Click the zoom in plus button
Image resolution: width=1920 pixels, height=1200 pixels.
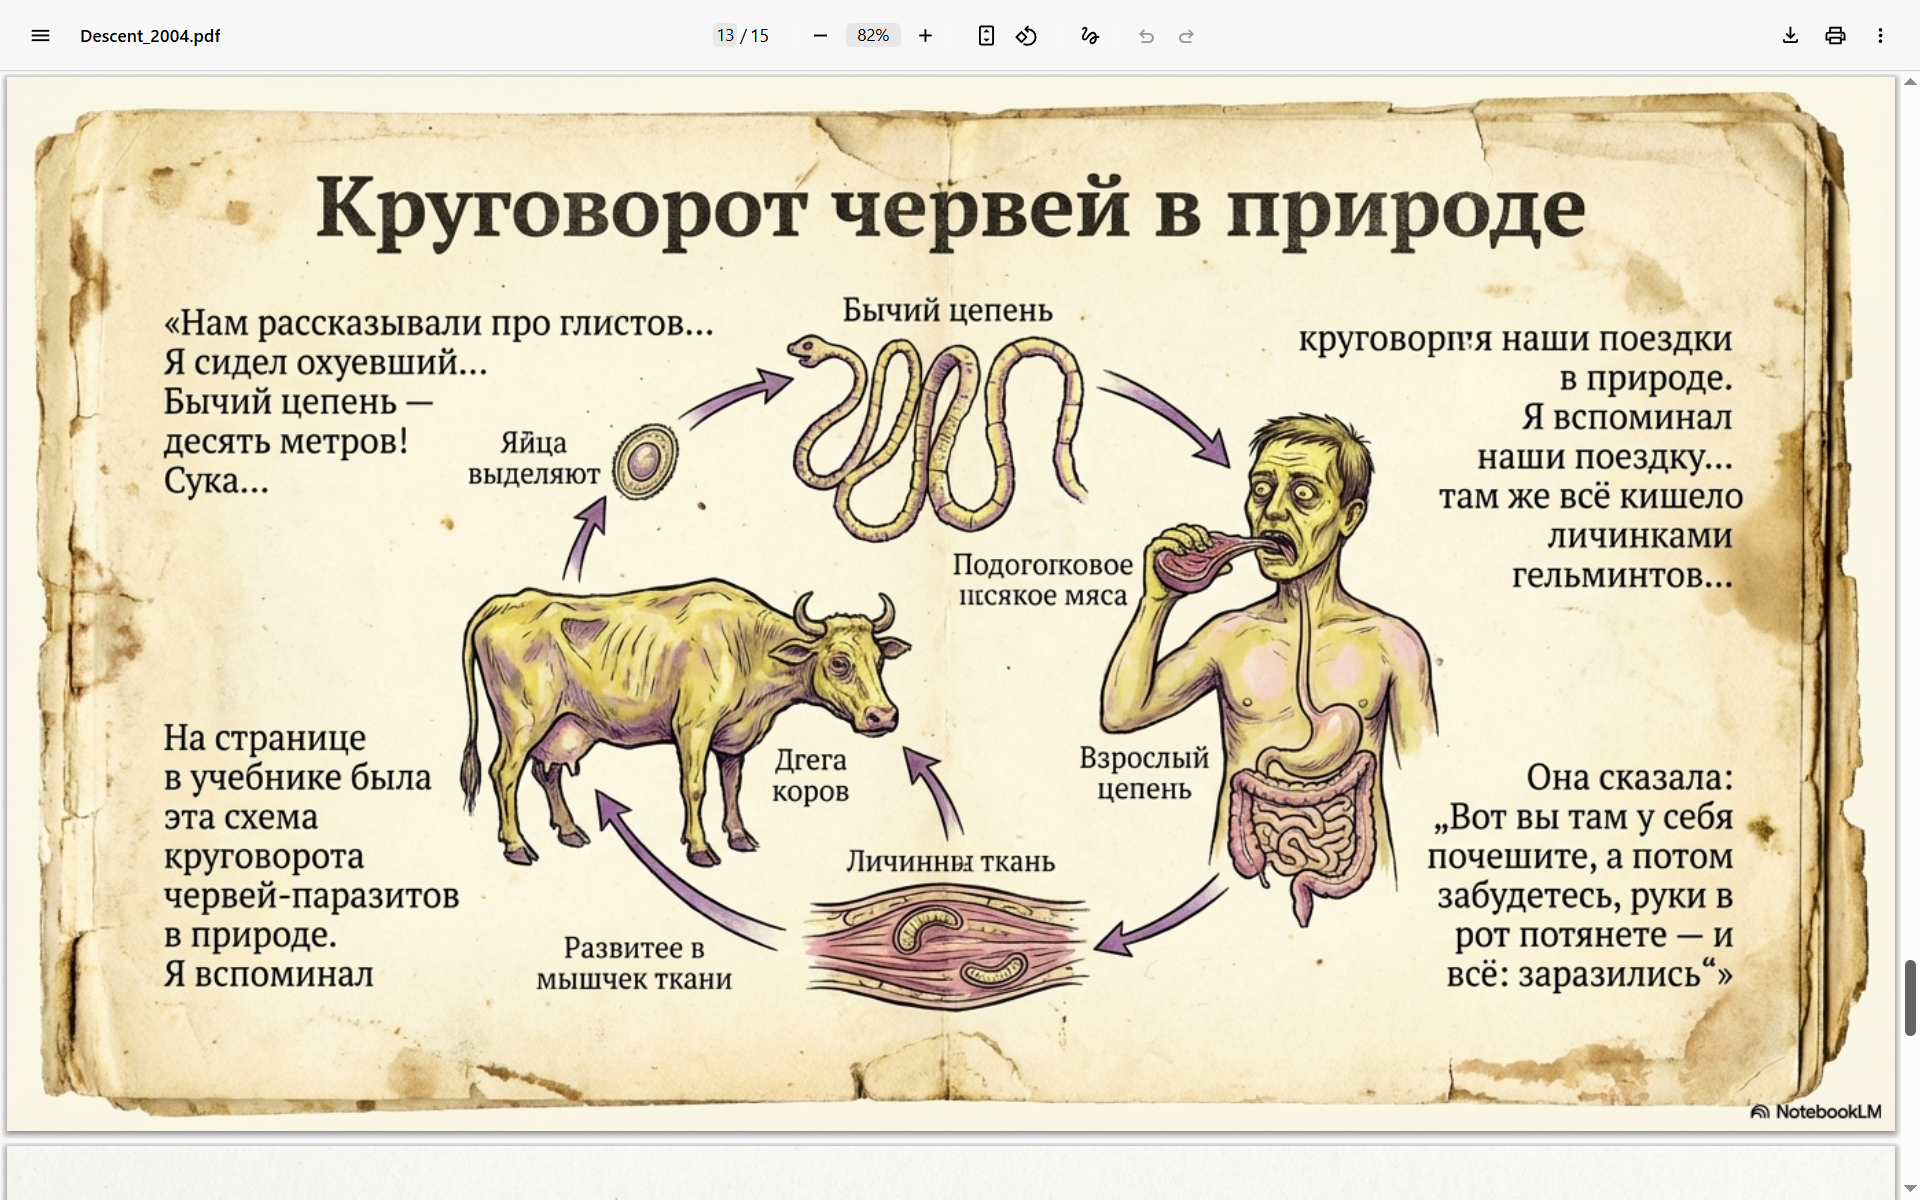pyautogui.click(x=925, y=36)
